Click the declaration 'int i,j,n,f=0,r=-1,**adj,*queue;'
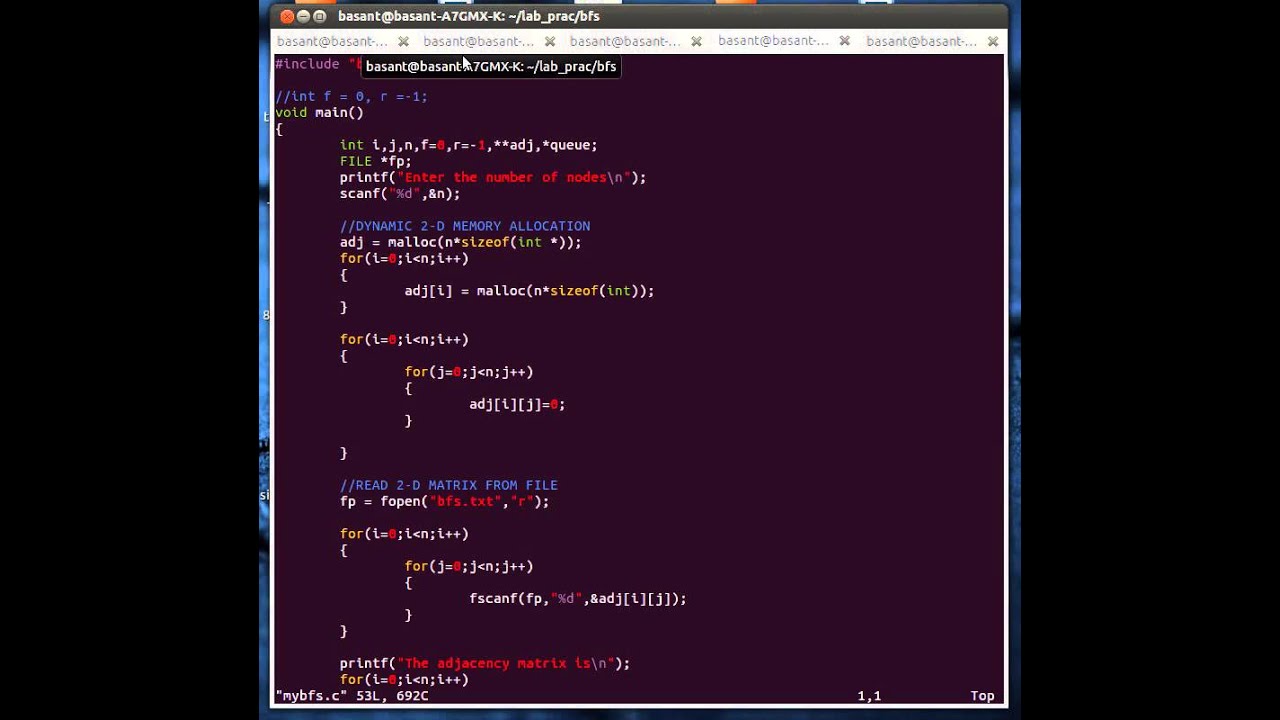 468,145
